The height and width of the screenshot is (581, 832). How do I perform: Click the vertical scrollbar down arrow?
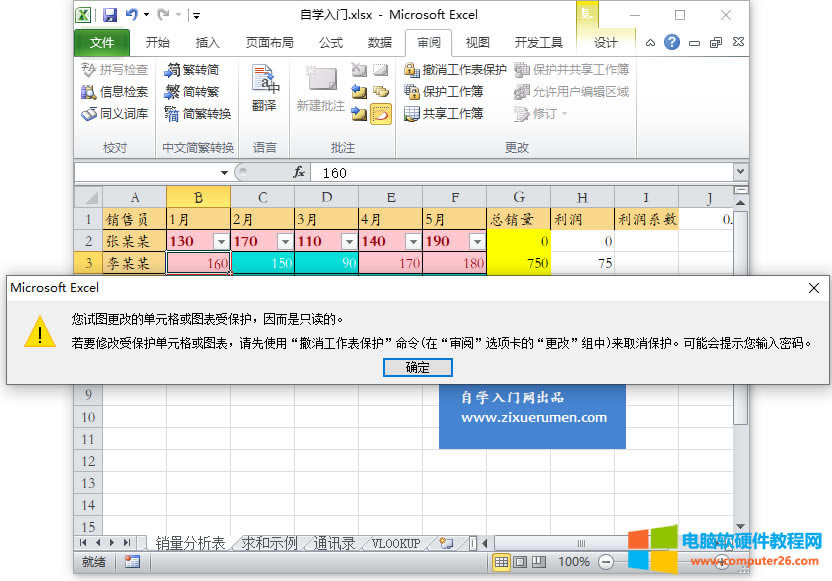pyautogui.click(x=739, y=525)
